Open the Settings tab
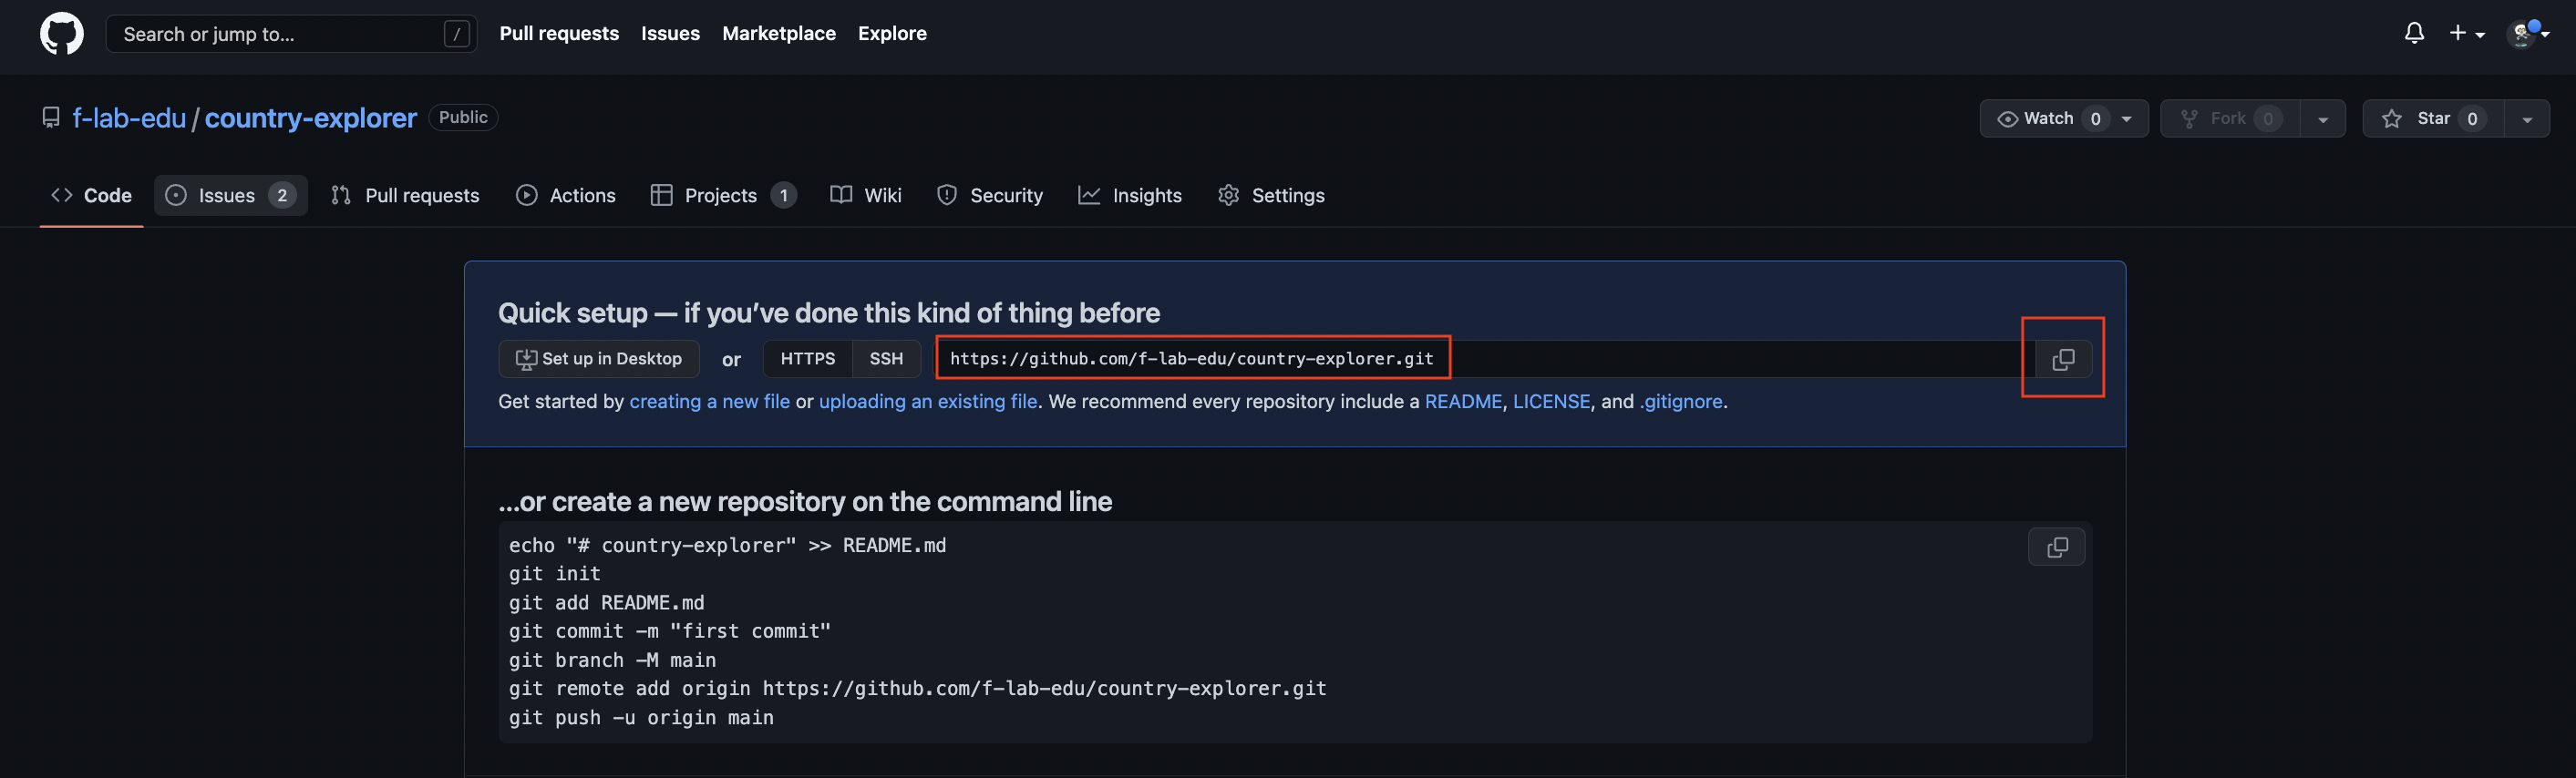This screenshot has width=2576, height=778. click(x=1271, y=196)
